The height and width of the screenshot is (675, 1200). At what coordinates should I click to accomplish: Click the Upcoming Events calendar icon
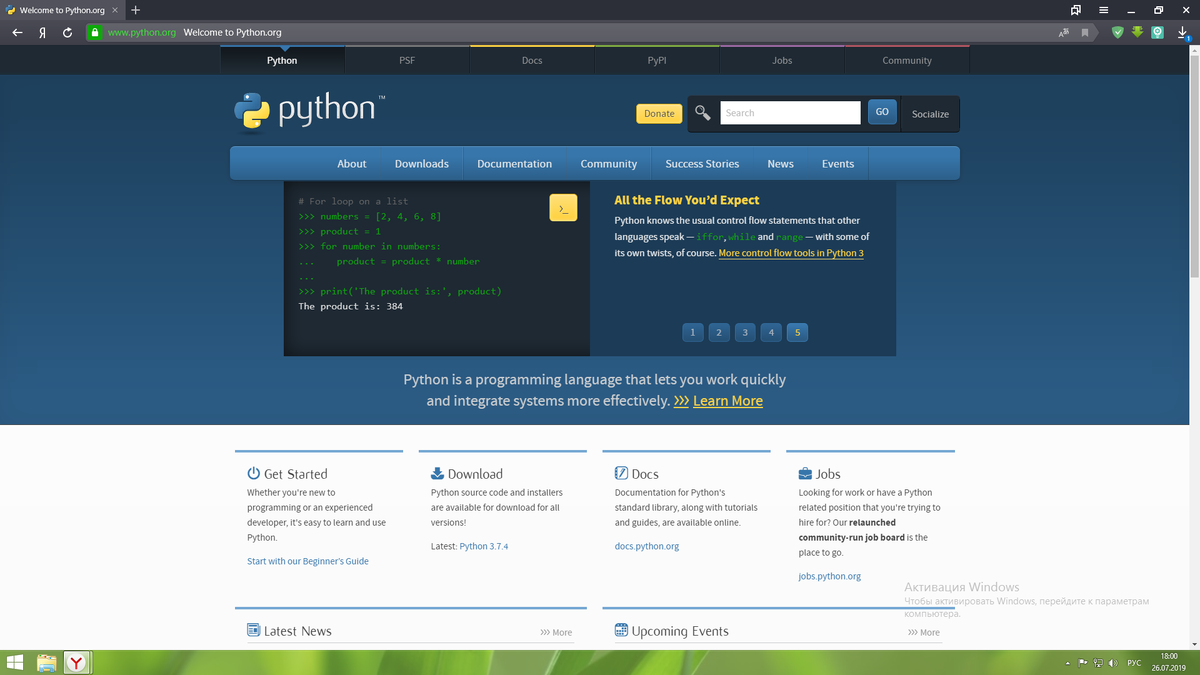[623, 630]
